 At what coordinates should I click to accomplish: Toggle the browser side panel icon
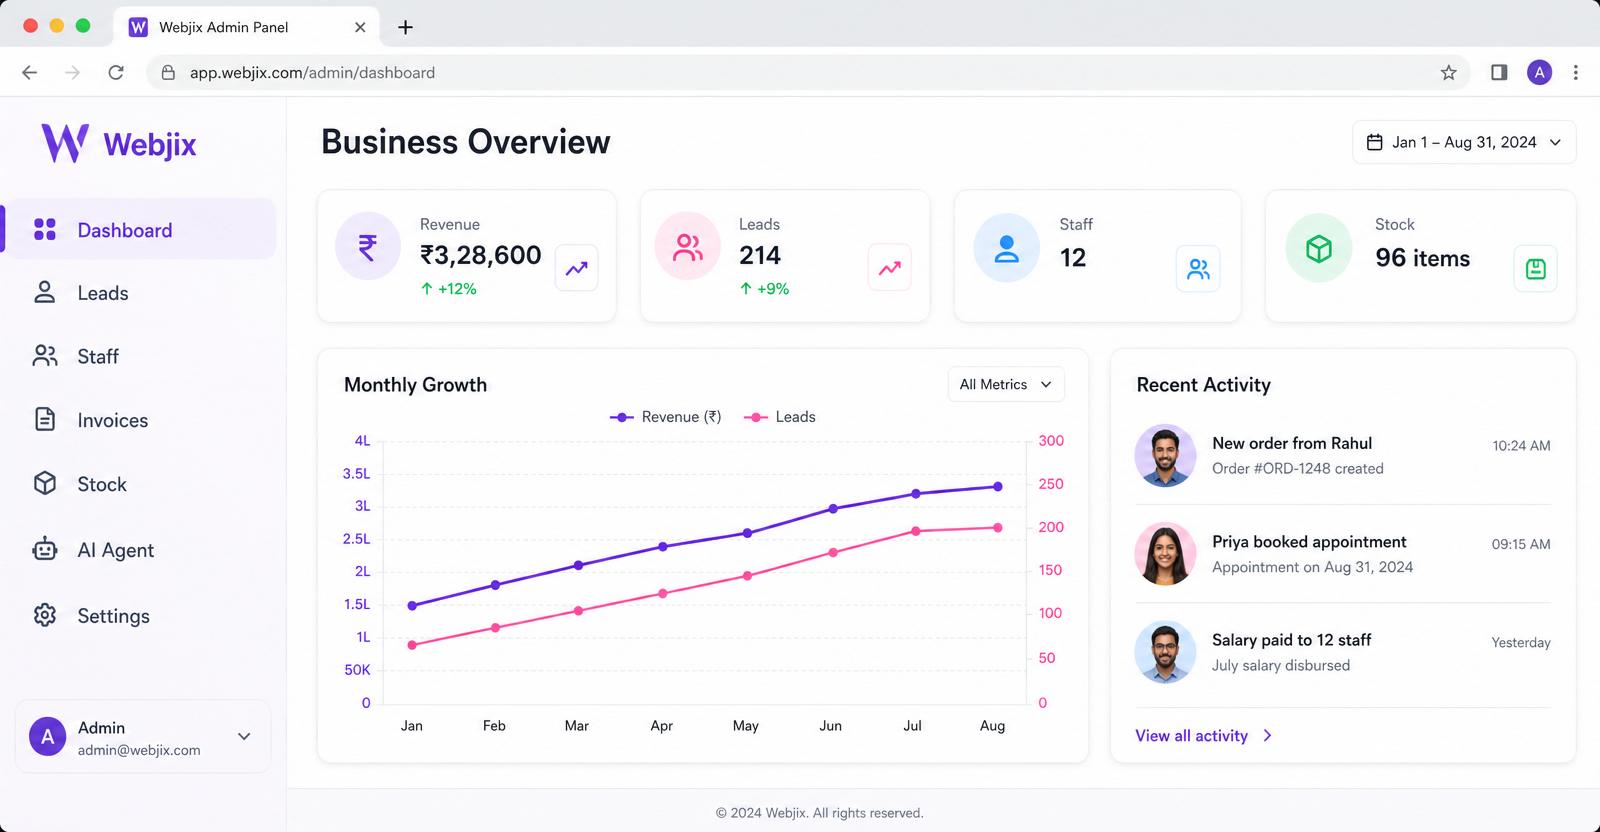pos(1499,72)
